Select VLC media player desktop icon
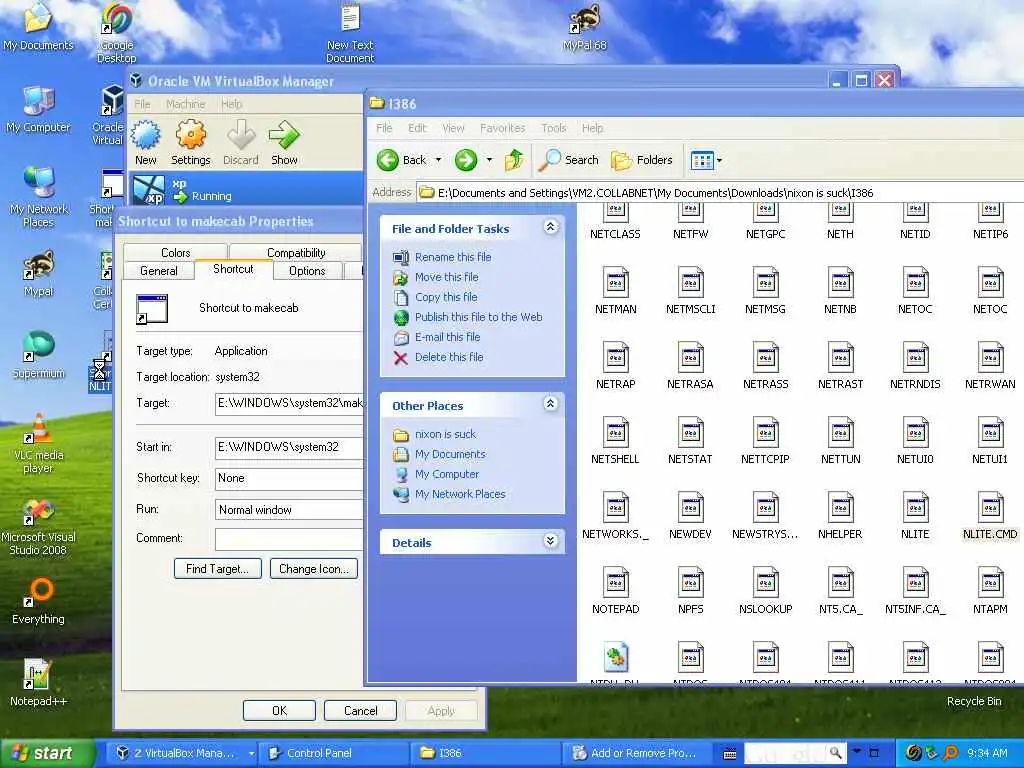The height and width of the screenshot is (768, 1024). pos(39,443)
